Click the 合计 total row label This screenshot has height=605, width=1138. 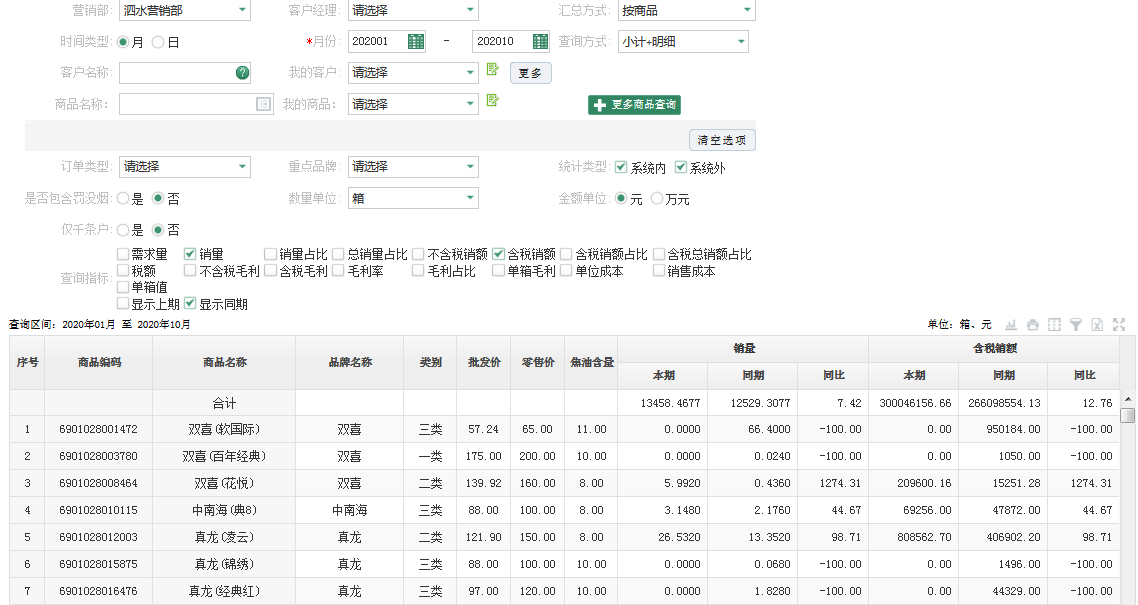point(224,403)
